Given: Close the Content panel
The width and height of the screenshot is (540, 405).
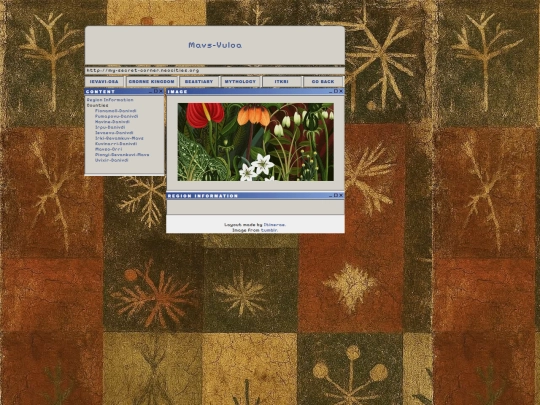Looking at the screenshot, I should pyautogui.click(x=161, y=91).
